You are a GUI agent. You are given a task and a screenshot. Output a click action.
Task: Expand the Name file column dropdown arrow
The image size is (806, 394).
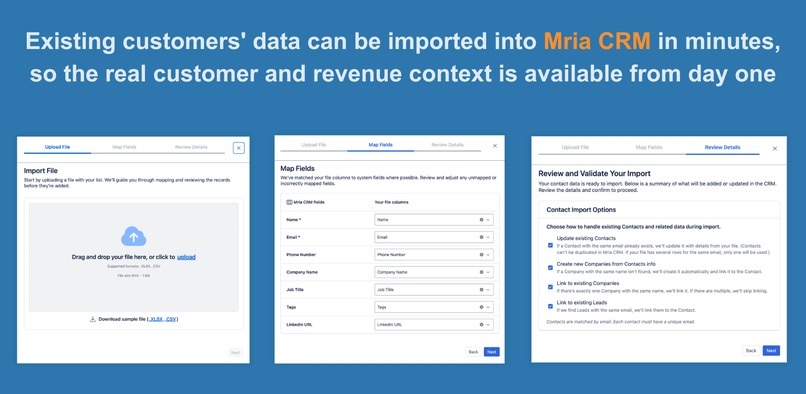[488, 220]
